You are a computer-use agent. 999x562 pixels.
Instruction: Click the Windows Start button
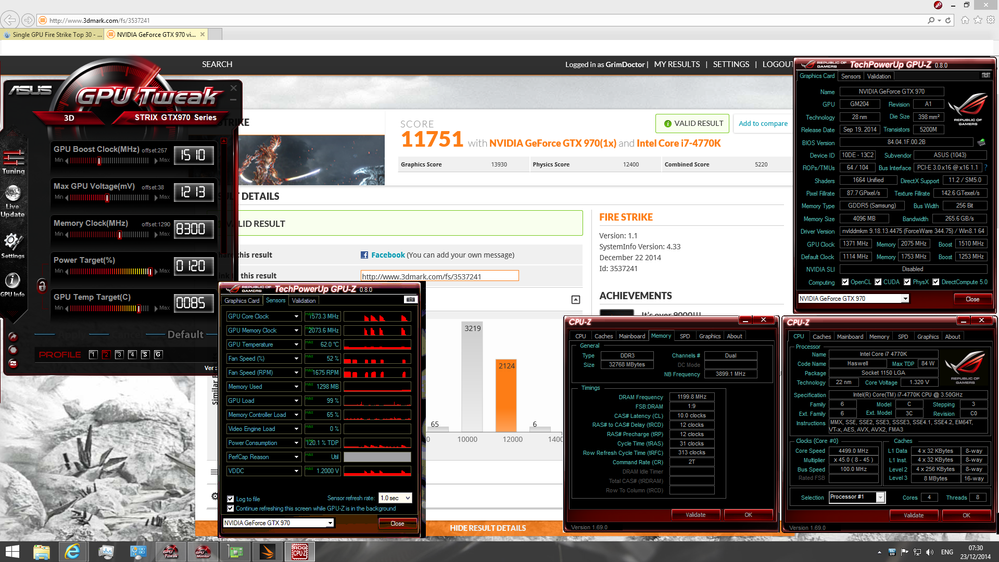coord(12,551)
